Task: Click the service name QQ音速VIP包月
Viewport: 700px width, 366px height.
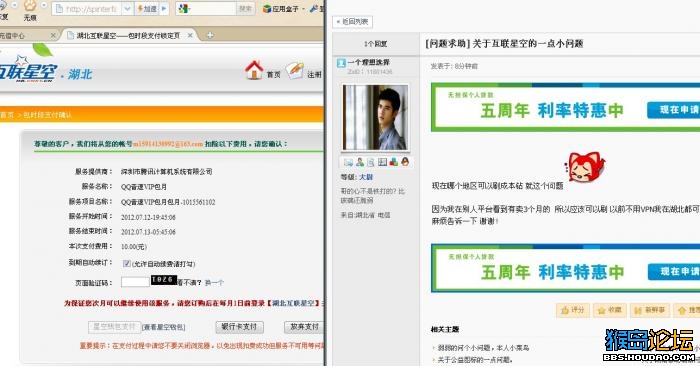Action: 144,187
